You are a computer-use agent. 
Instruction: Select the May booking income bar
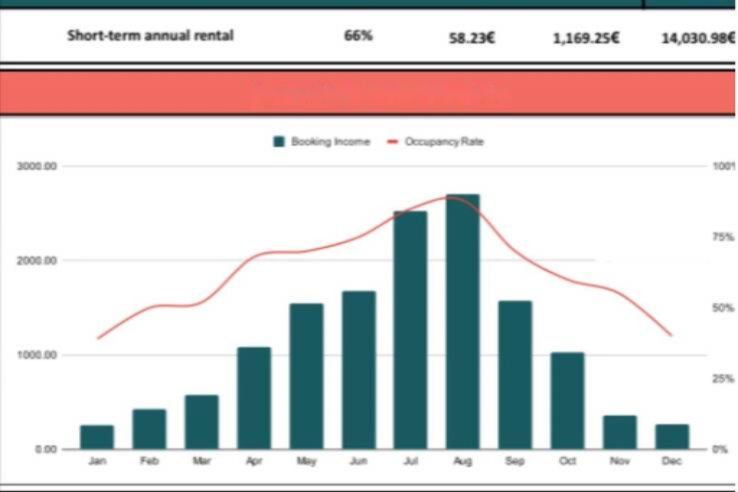tap(306, 376)
